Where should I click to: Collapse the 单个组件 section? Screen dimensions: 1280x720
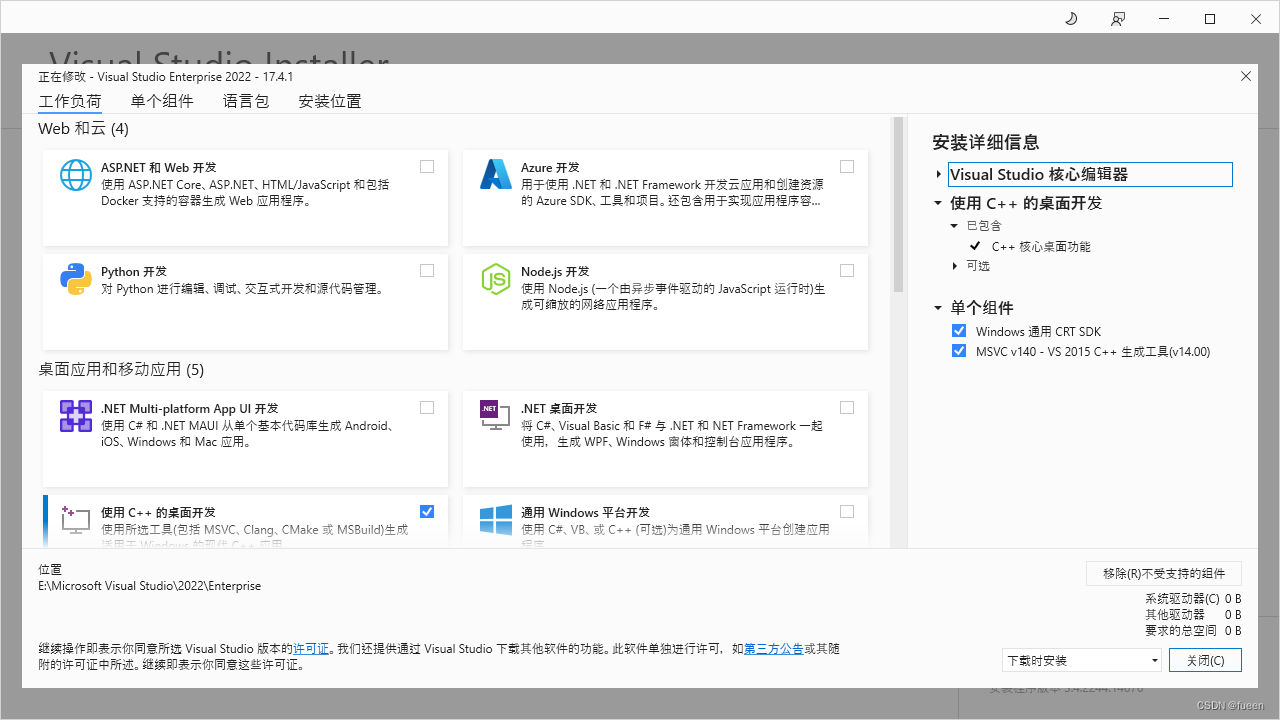click(x=938, y=308)
